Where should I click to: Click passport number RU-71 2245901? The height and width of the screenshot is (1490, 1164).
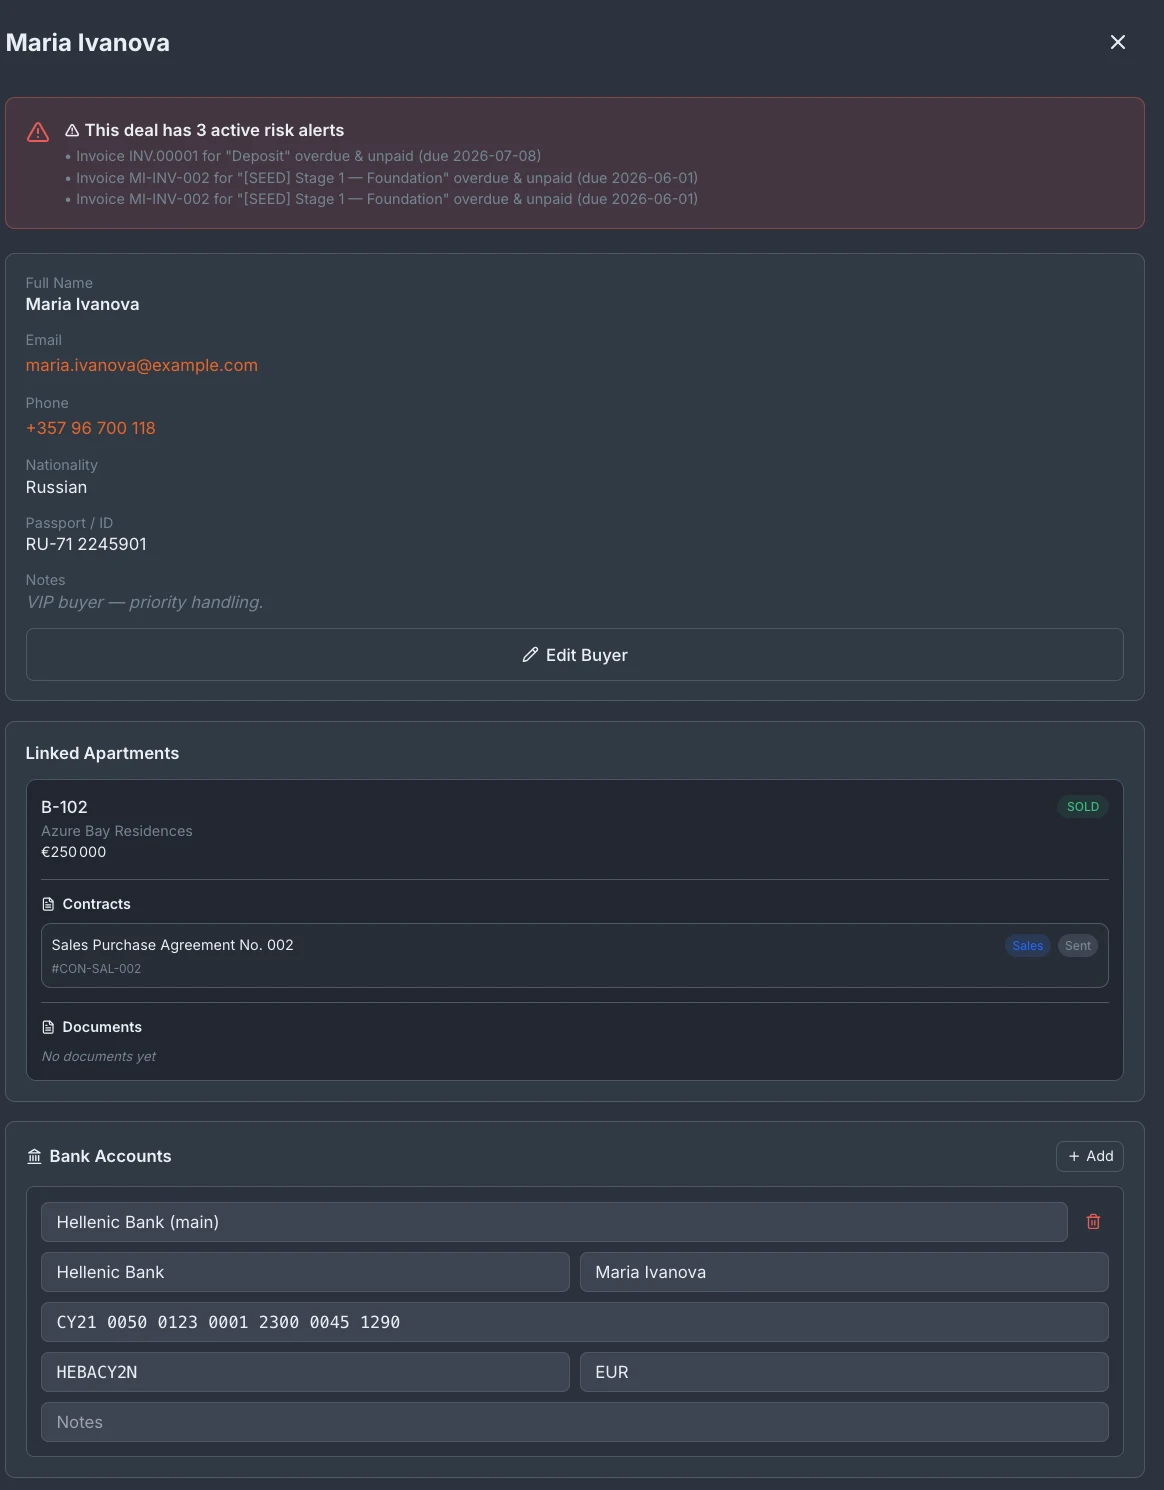tap(86, 544)
